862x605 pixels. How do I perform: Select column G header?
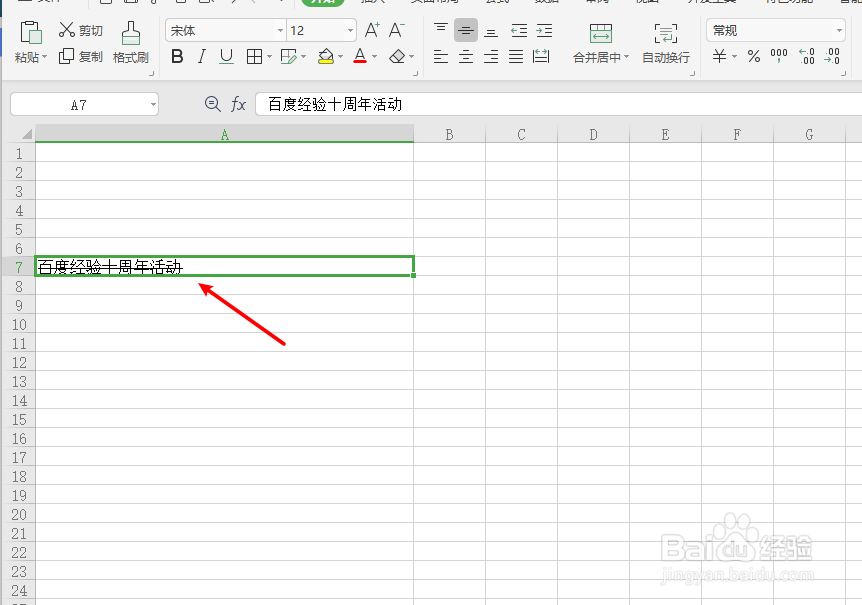pos(809,135)
